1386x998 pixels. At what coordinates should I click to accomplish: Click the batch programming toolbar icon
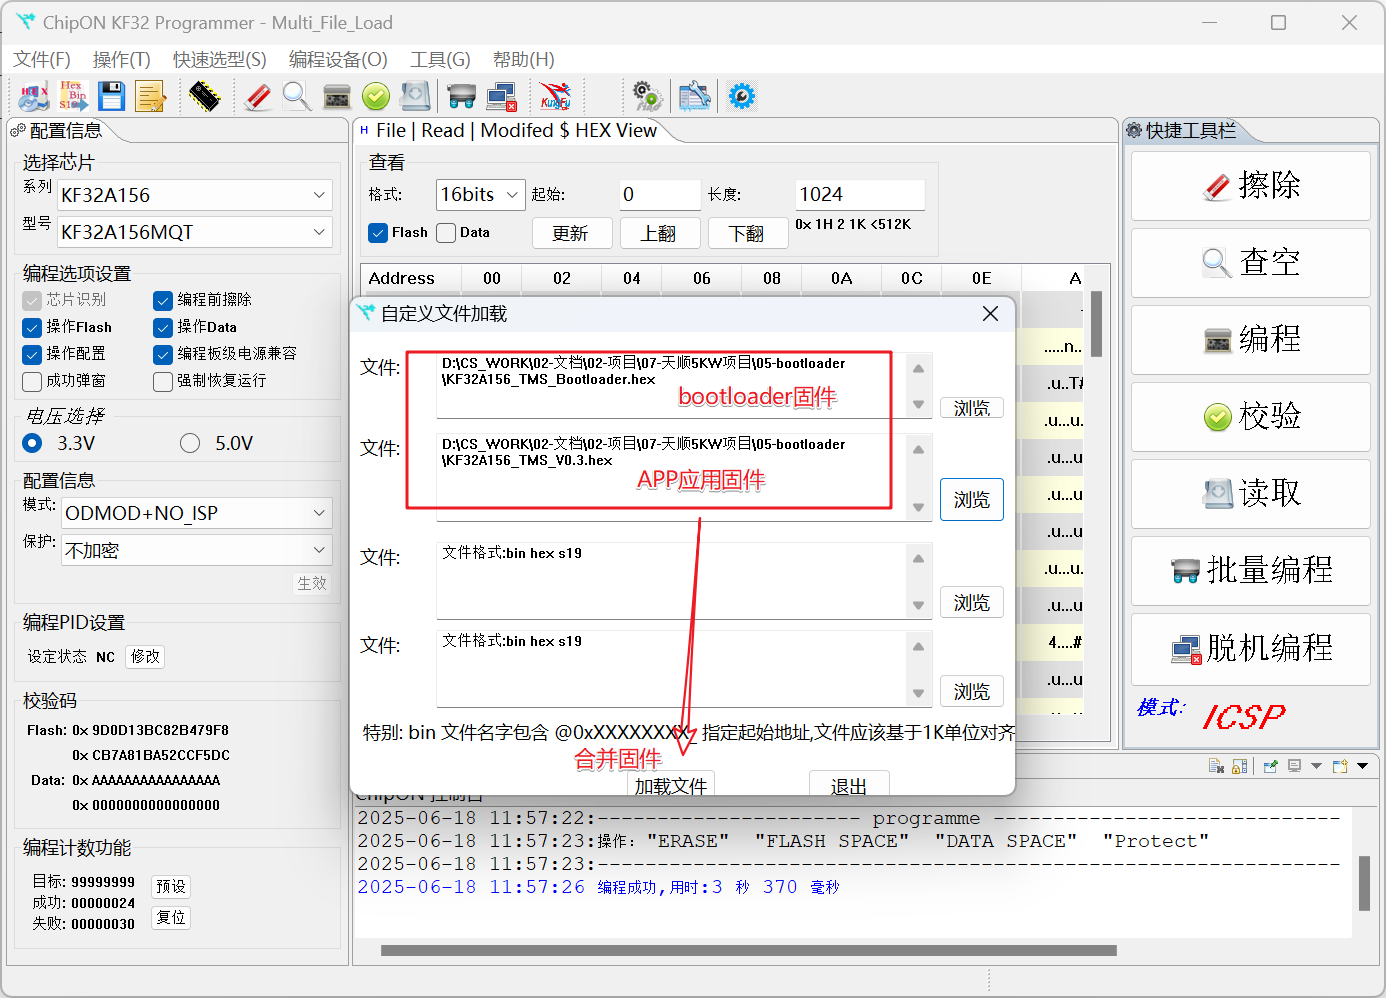(461, 97)
